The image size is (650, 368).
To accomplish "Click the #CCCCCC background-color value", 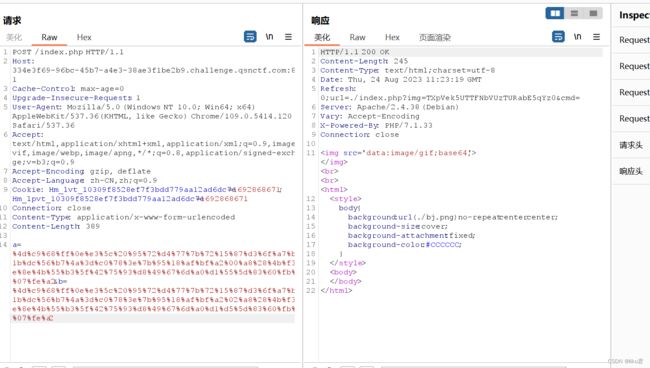I will point(443,245).
